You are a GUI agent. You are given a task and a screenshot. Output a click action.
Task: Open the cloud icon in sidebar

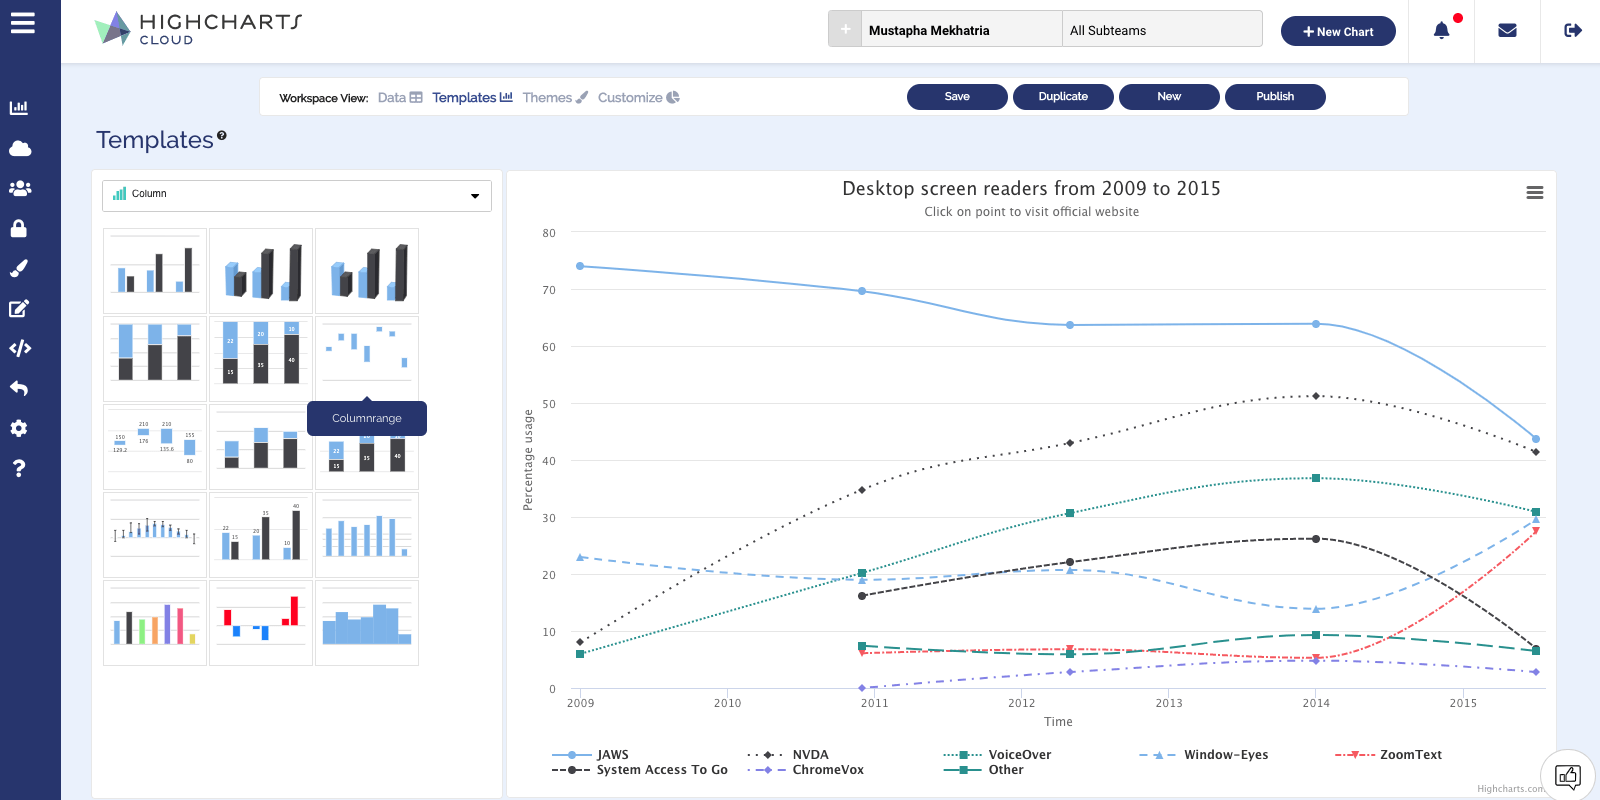click(x=19, y=149)
